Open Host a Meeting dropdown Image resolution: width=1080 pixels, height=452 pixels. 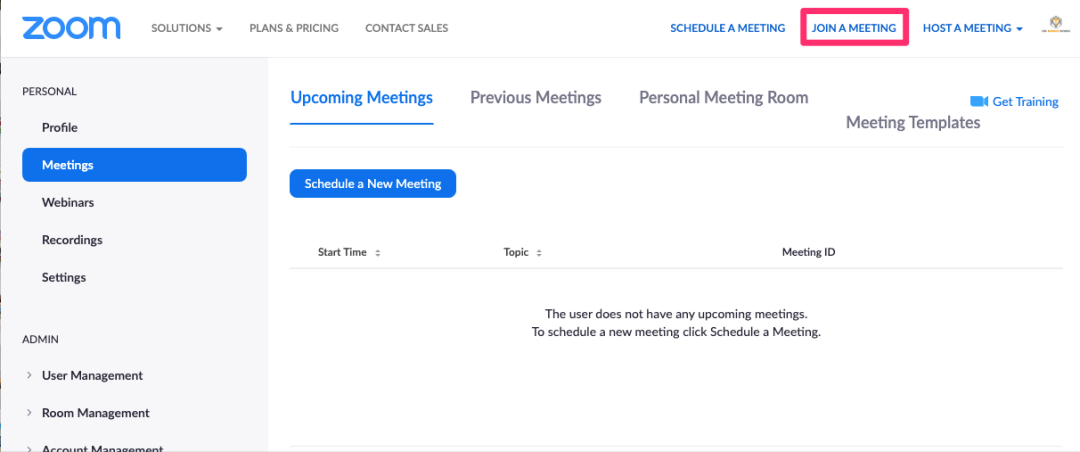click(973, 28)
